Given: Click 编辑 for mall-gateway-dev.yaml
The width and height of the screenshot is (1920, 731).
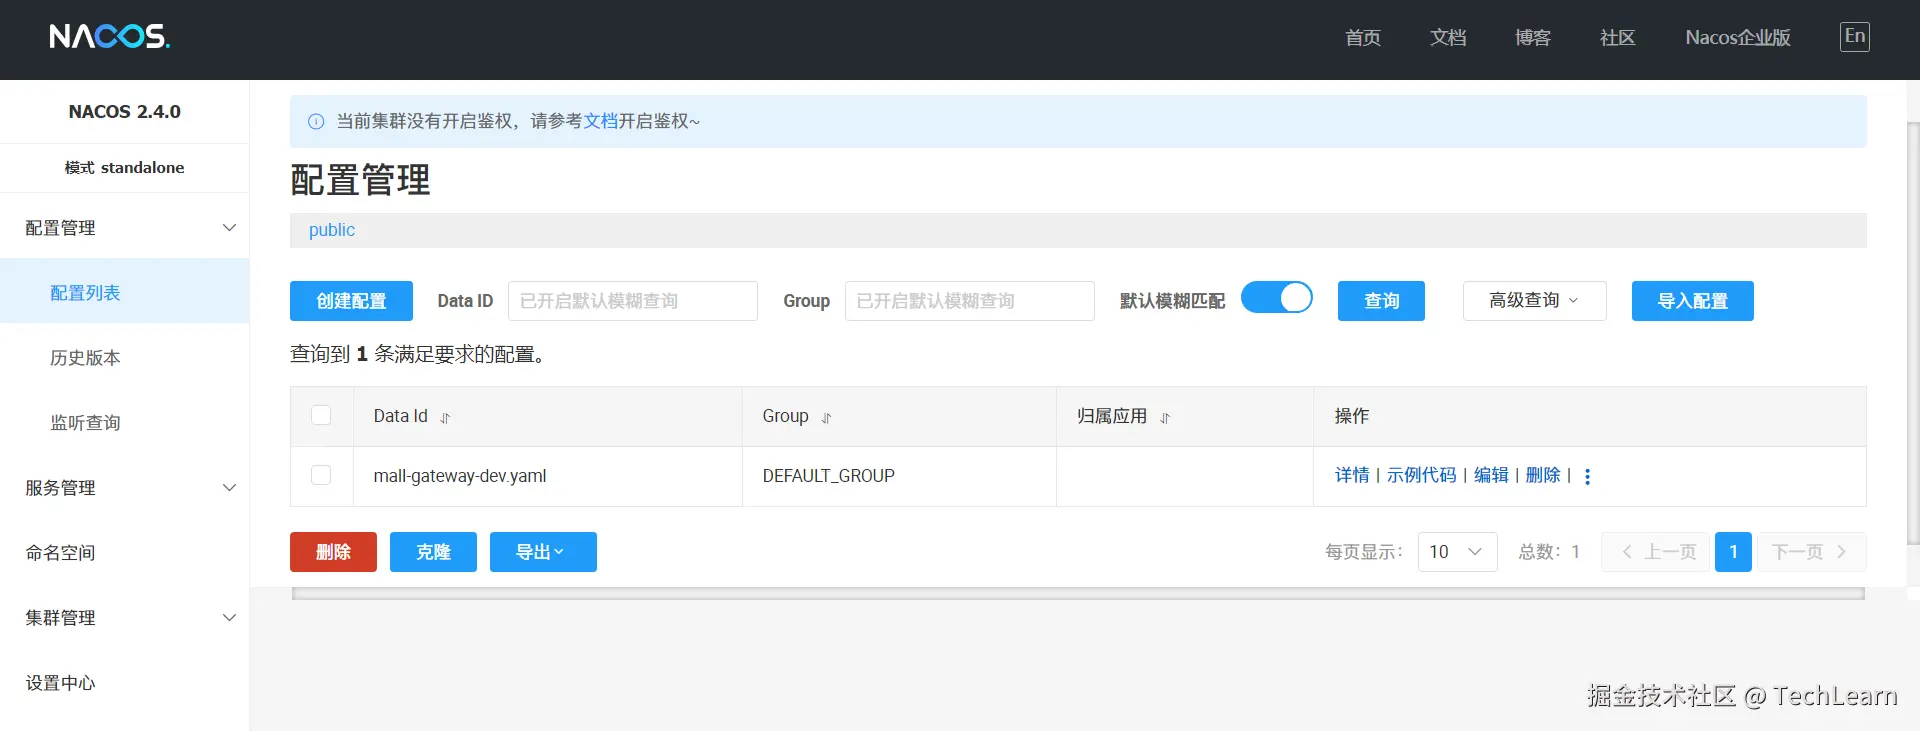Looking at the screenshot, I should (x=1491, y=475).
